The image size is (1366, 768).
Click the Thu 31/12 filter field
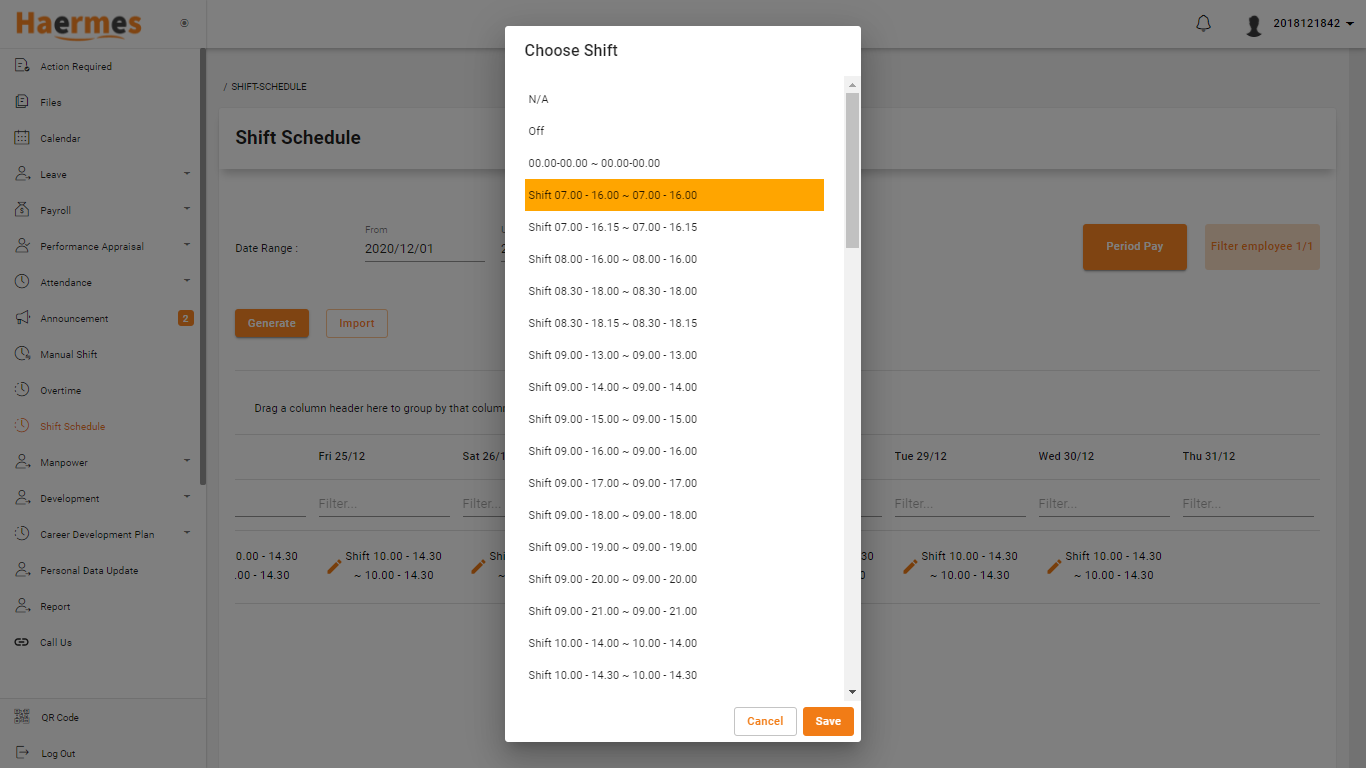click(x=1248, y=504)
